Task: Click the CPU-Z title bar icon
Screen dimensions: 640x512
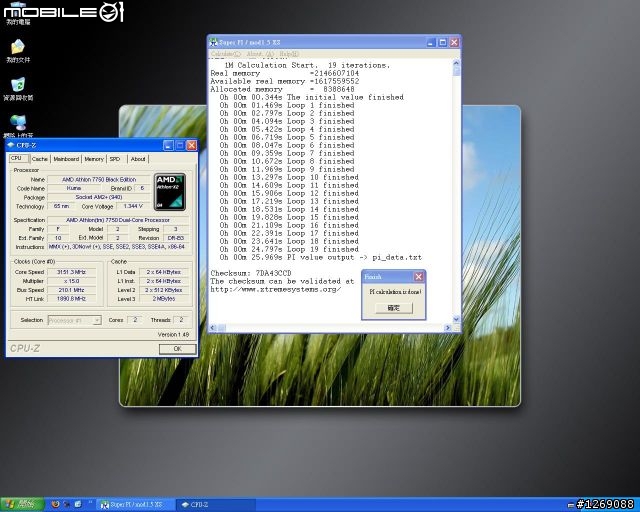Action: point(11,145)
